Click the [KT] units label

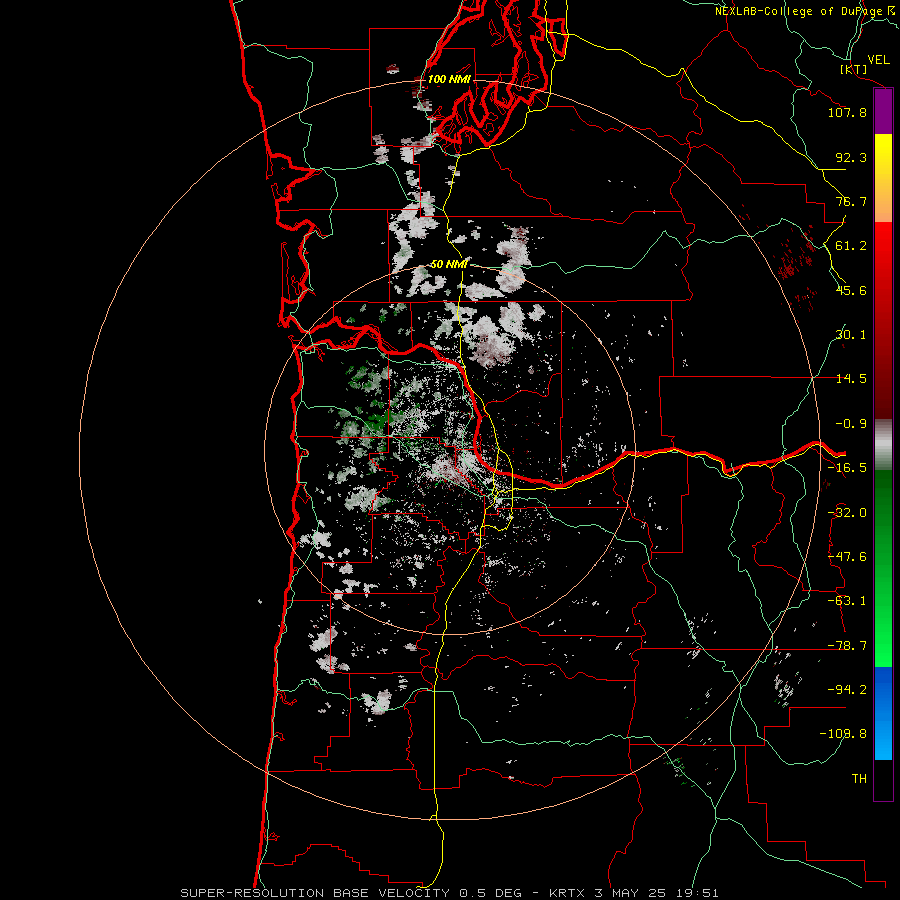click(854, 69)
